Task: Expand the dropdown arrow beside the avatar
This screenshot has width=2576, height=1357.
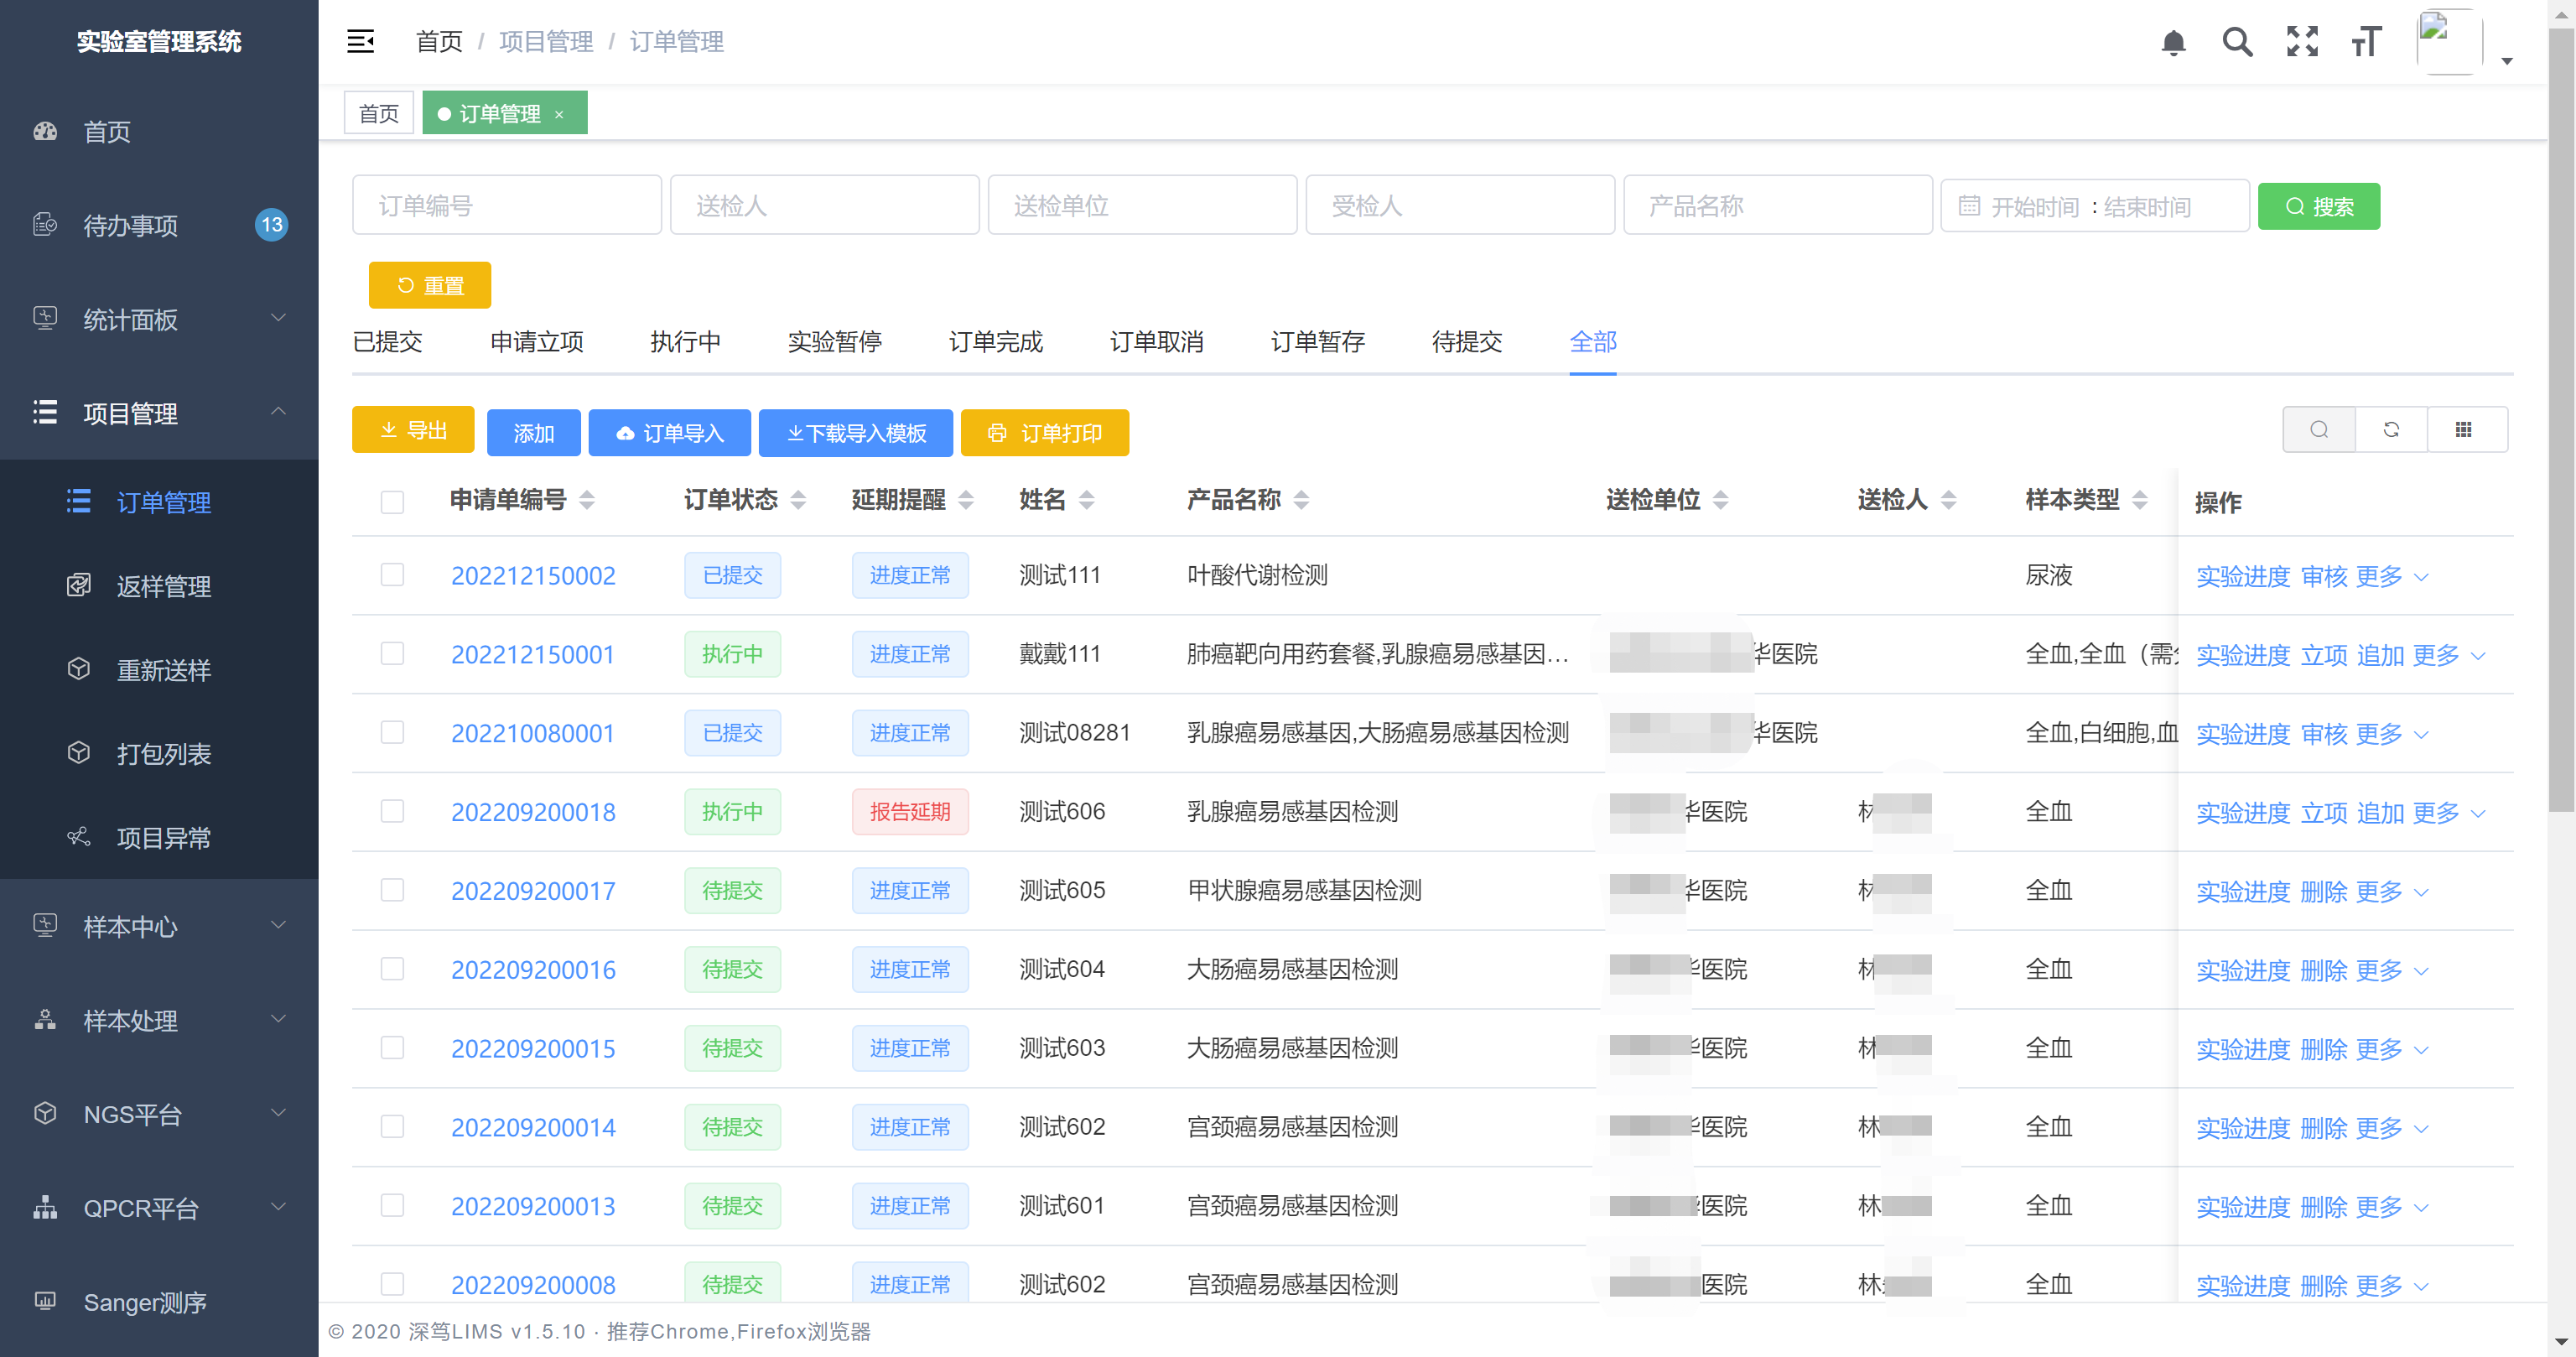Action: (x=2506, y=61)
